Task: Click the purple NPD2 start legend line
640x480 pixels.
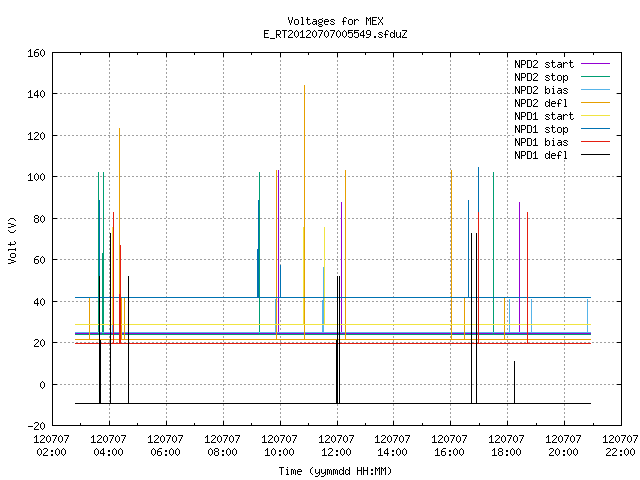Action: (595, 64)
